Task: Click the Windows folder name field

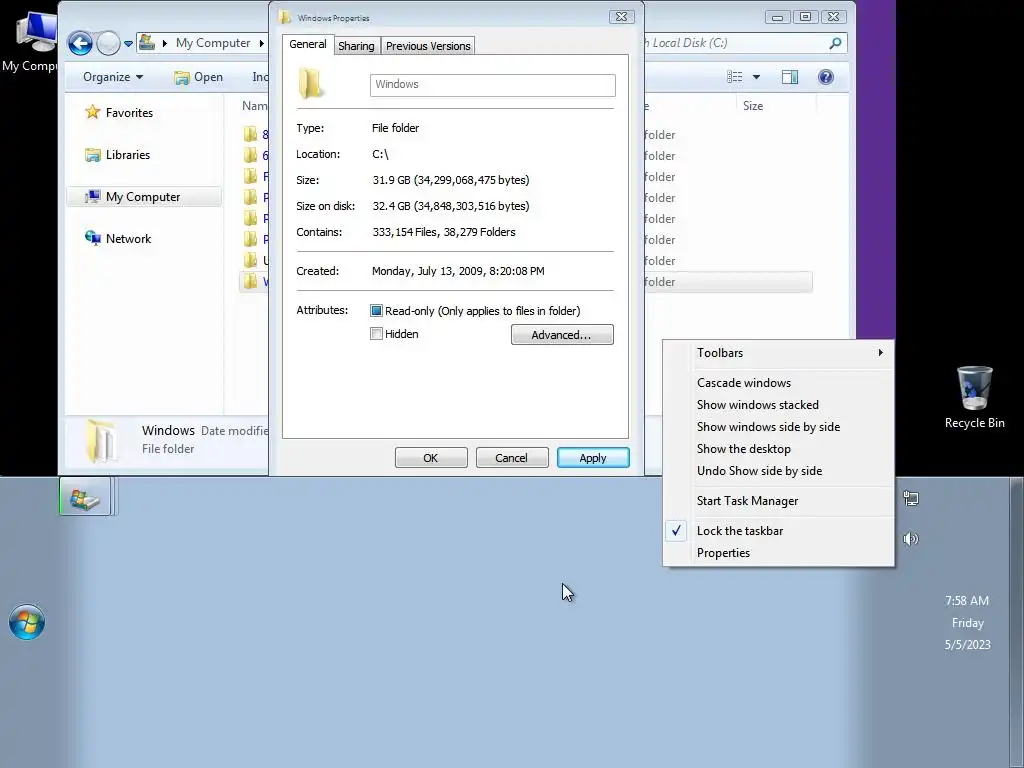Action: click(492, 85)
